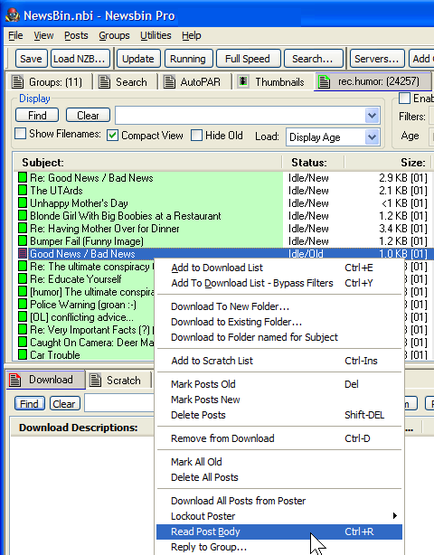Click green square beside Re: Good News / Bad News
This screenshot has height=555, width=434.
22,178
